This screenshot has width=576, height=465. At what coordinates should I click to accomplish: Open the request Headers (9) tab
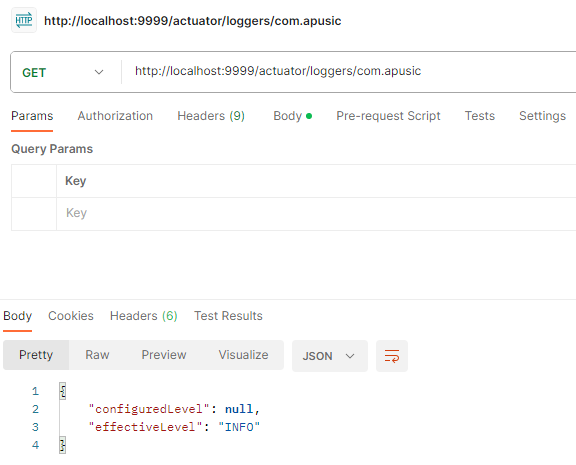point(211,116)
